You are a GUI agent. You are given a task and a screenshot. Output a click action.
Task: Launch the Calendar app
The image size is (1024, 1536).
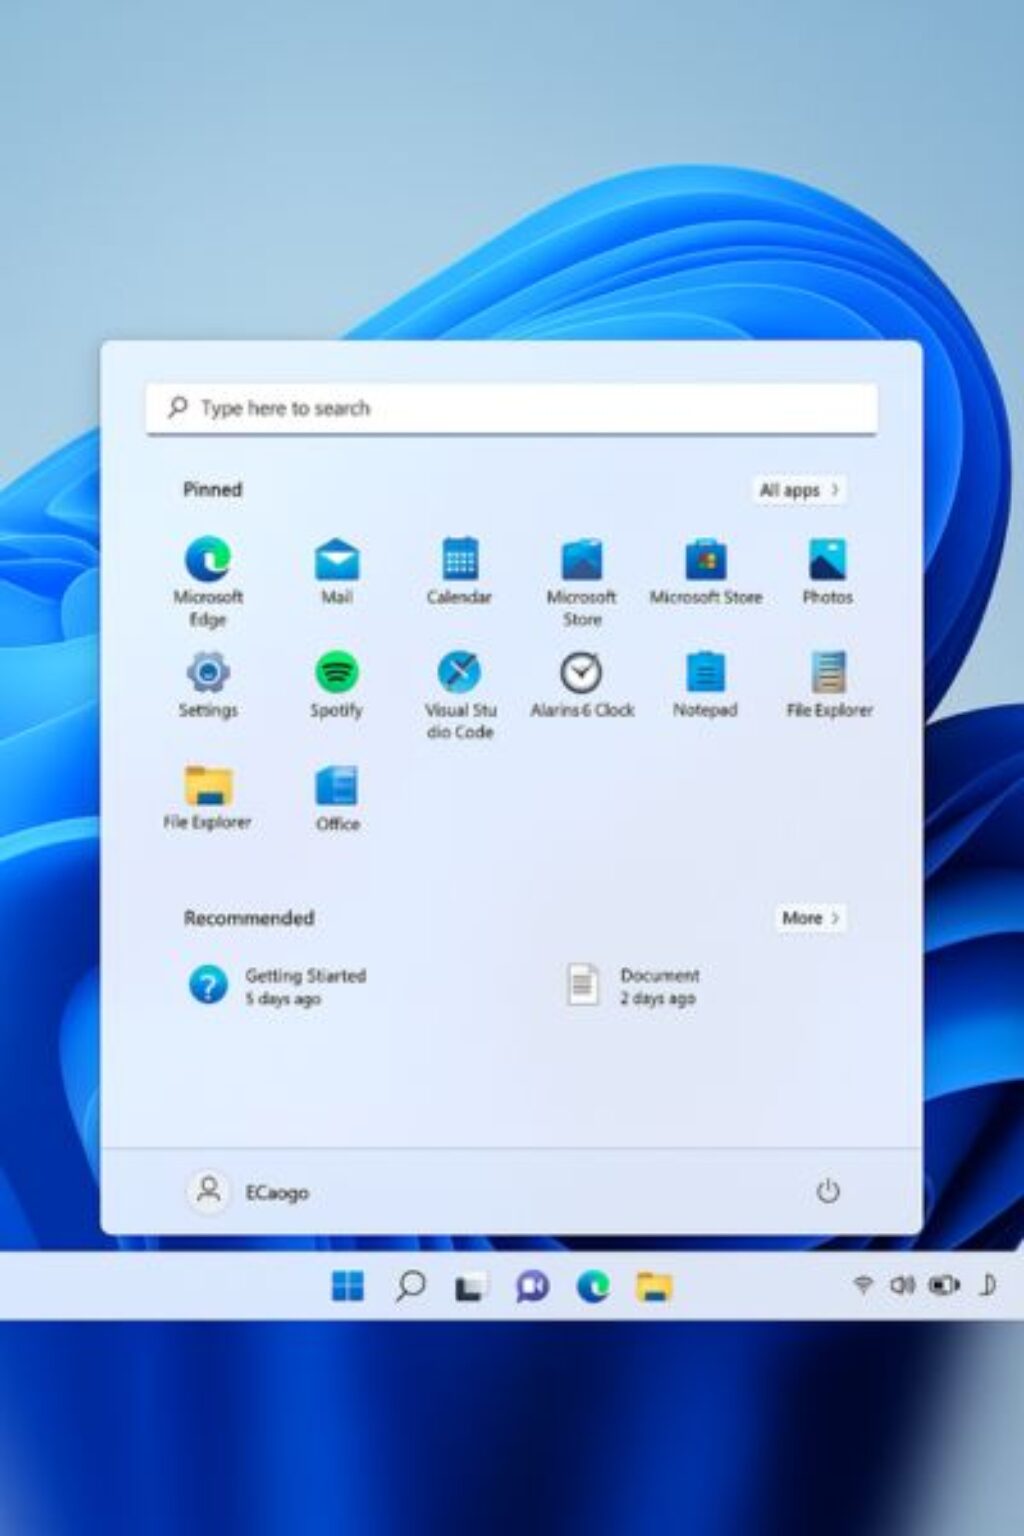point(459,571)
